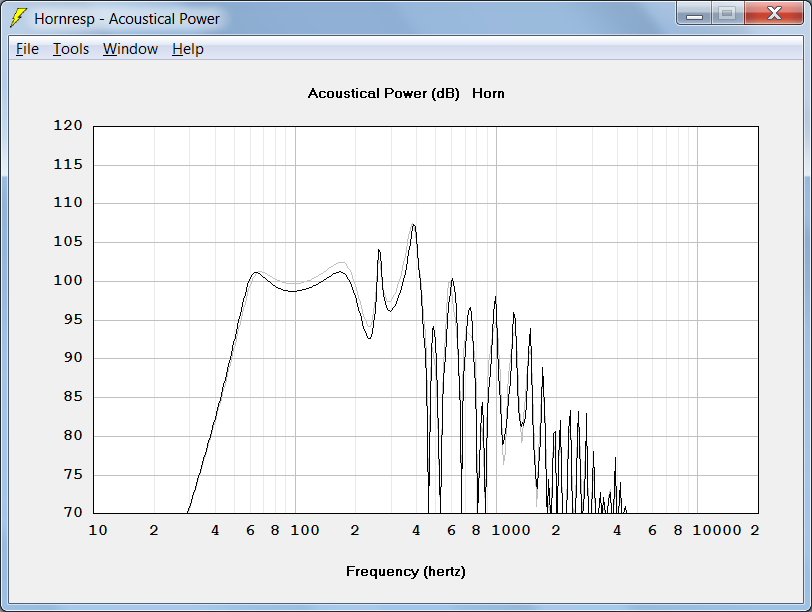The height and width of the screenshot is (612, 812).
Task: Click the curve peak near 400 Hz
Action: [x=413, y=225]
